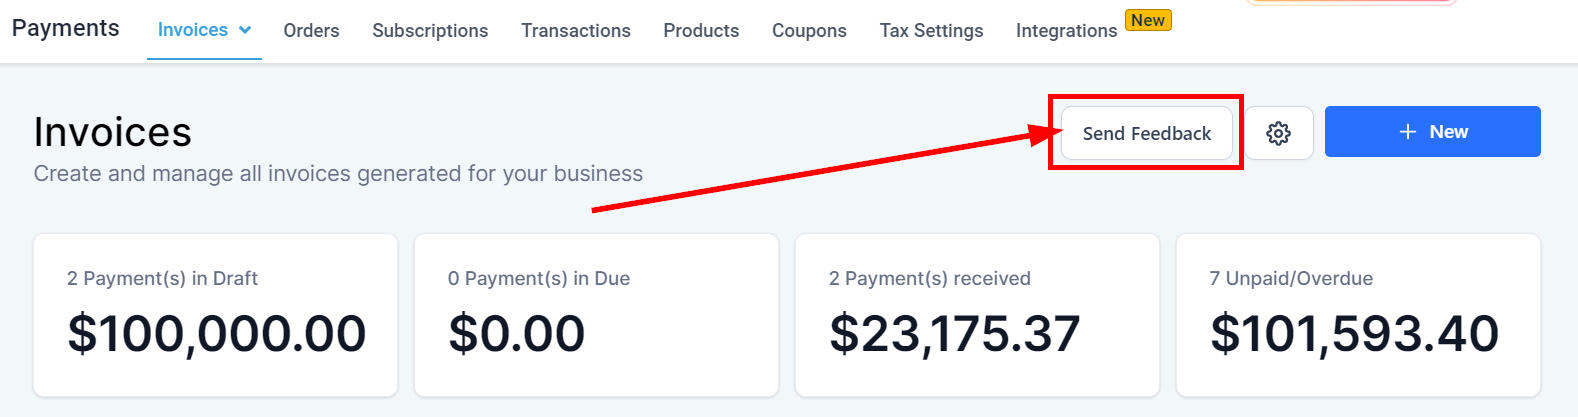This screenshot has height=417, width=1578.
Task: Switch to the Orders tab
Action: point(311,31)
